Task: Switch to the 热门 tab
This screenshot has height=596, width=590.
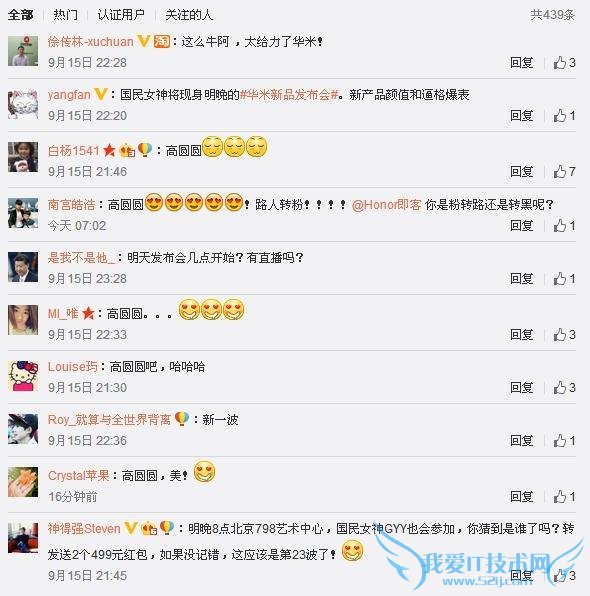Action: pos(65,15)
